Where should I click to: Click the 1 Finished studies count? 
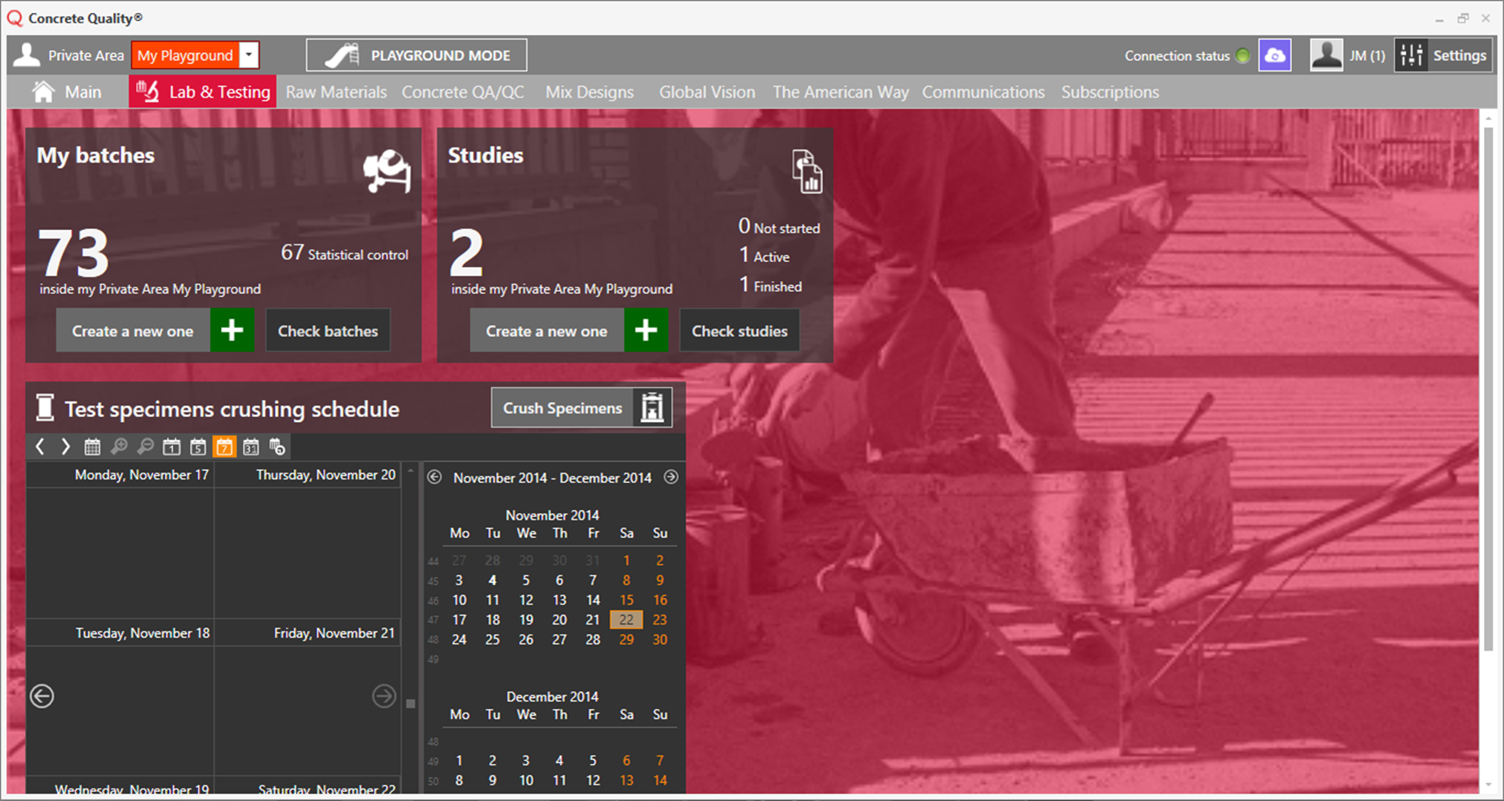770,285
